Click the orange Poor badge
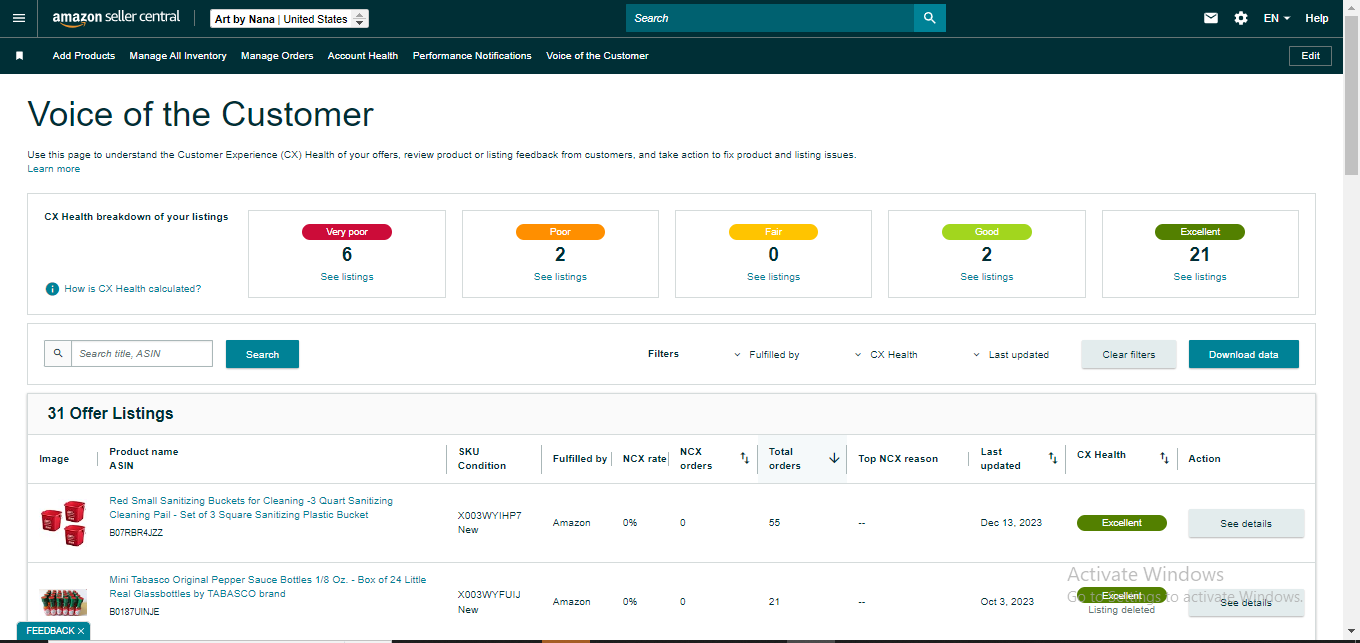This screenshot has width=1360, height=643. coord(560,232)
